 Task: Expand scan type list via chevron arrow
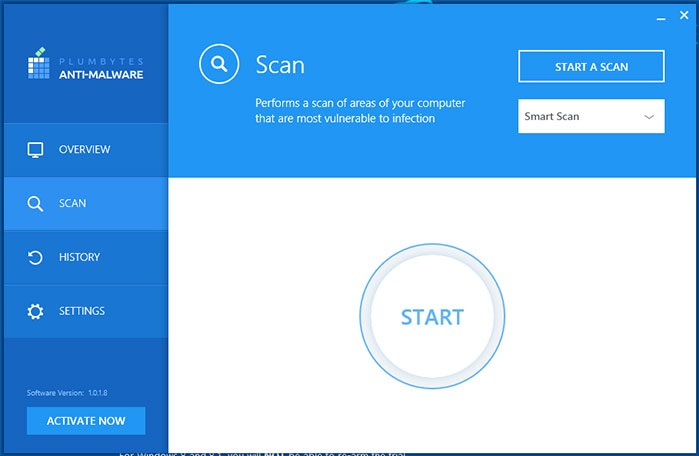point(649,117)
